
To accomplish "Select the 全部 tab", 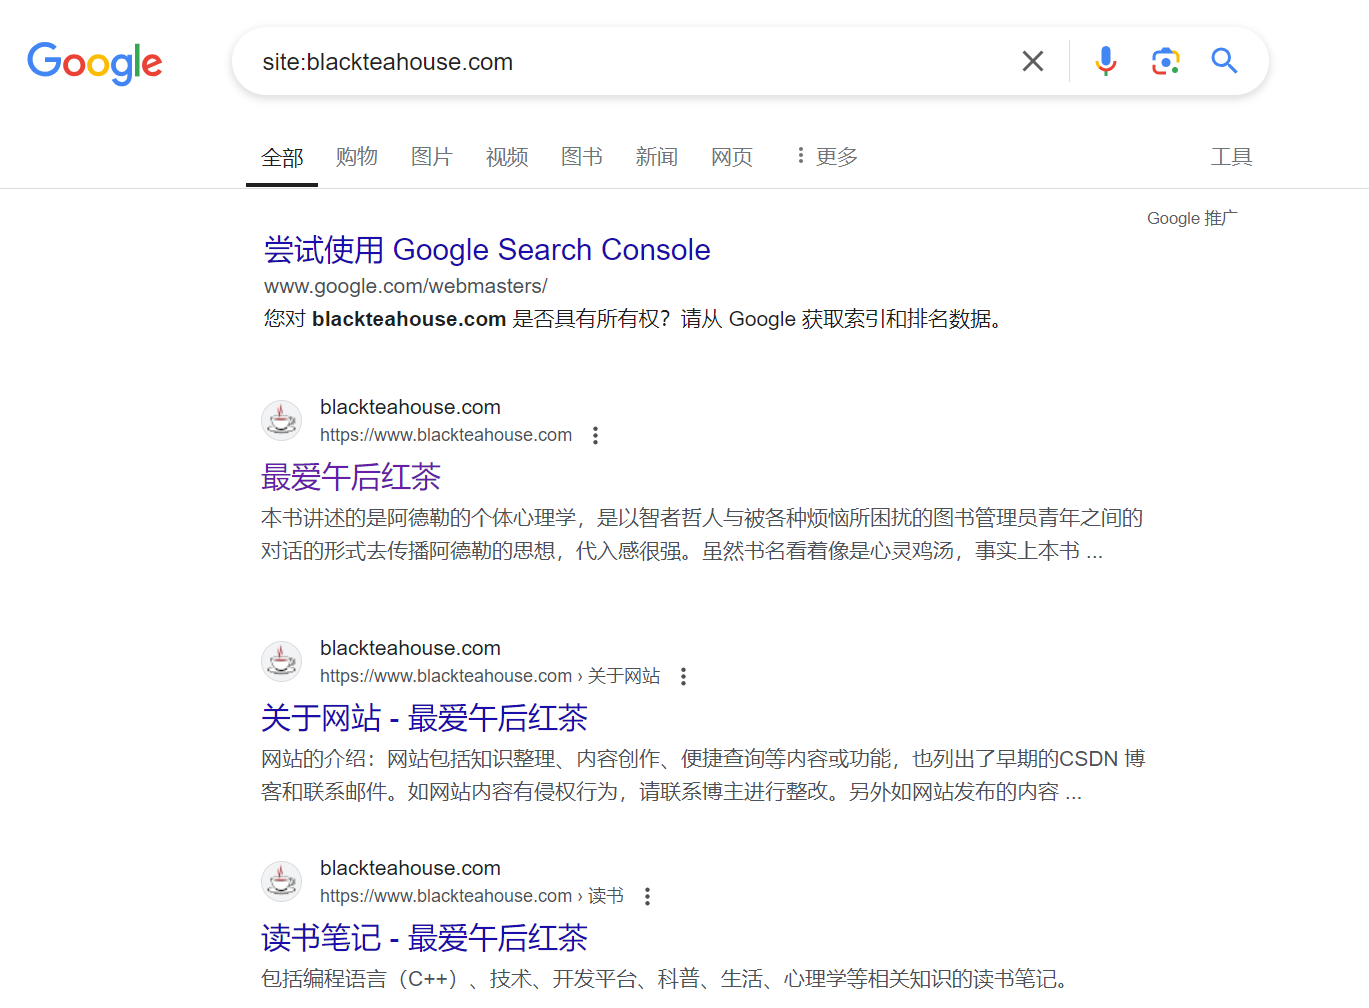I will click(x=282, y=157).
